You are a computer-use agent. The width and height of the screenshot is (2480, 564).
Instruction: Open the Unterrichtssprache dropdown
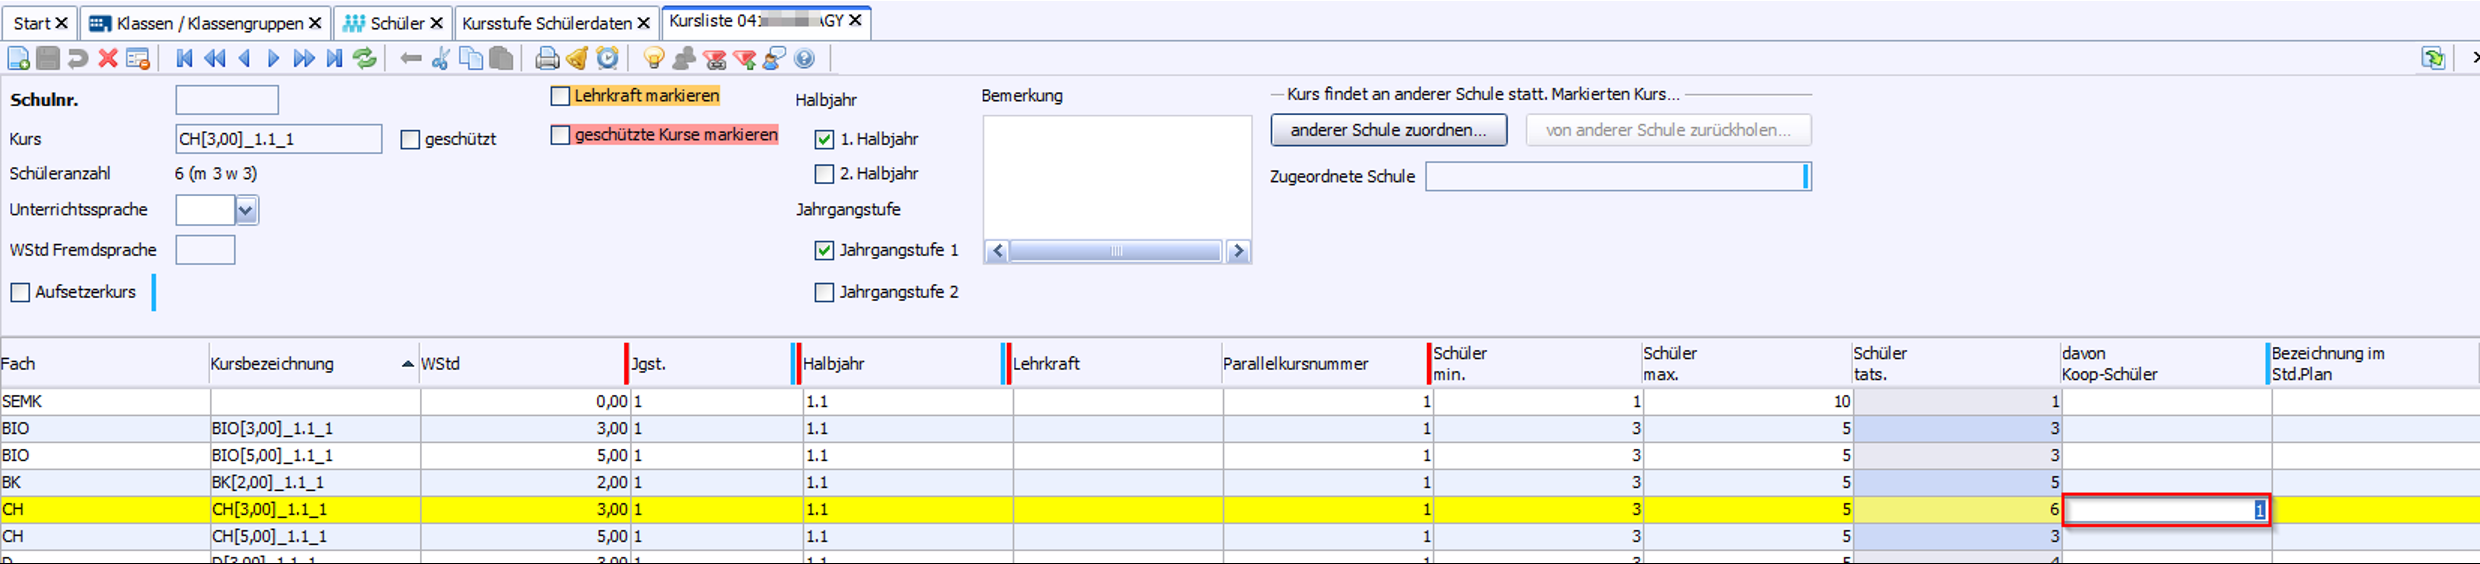pos(246,210)
